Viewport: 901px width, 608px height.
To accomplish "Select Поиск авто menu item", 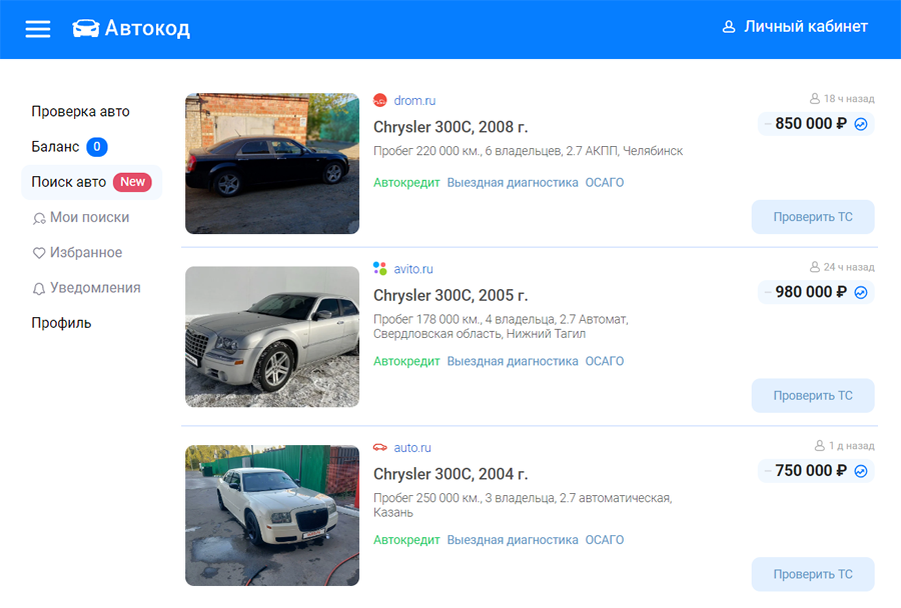I will 91,182.
